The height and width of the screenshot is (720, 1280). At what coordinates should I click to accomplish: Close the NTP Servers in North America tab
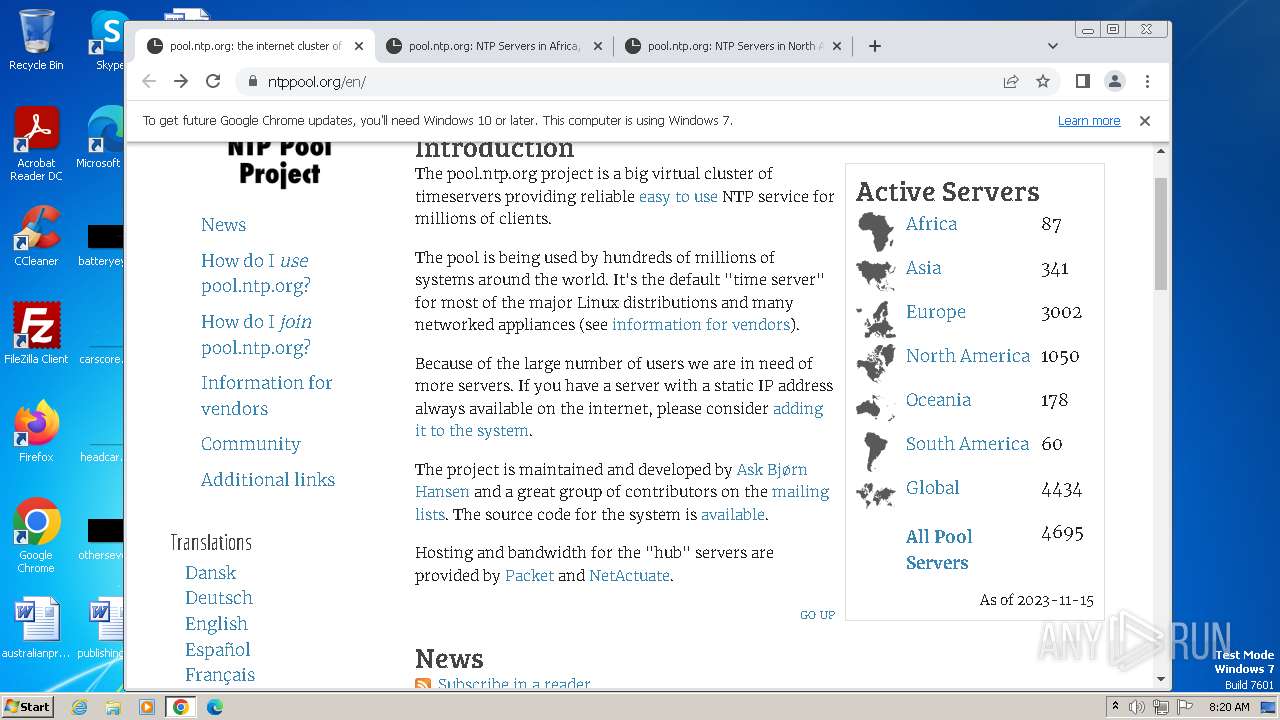(x=837, y=46)
